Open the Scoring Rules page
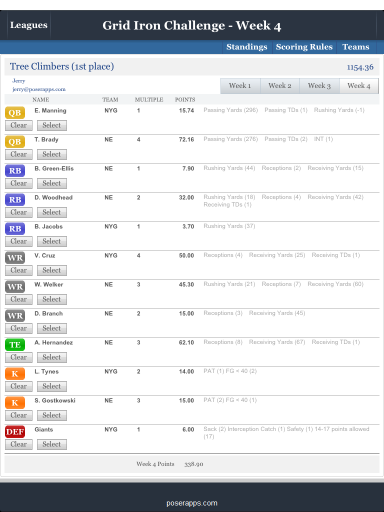 coord(304,47)
